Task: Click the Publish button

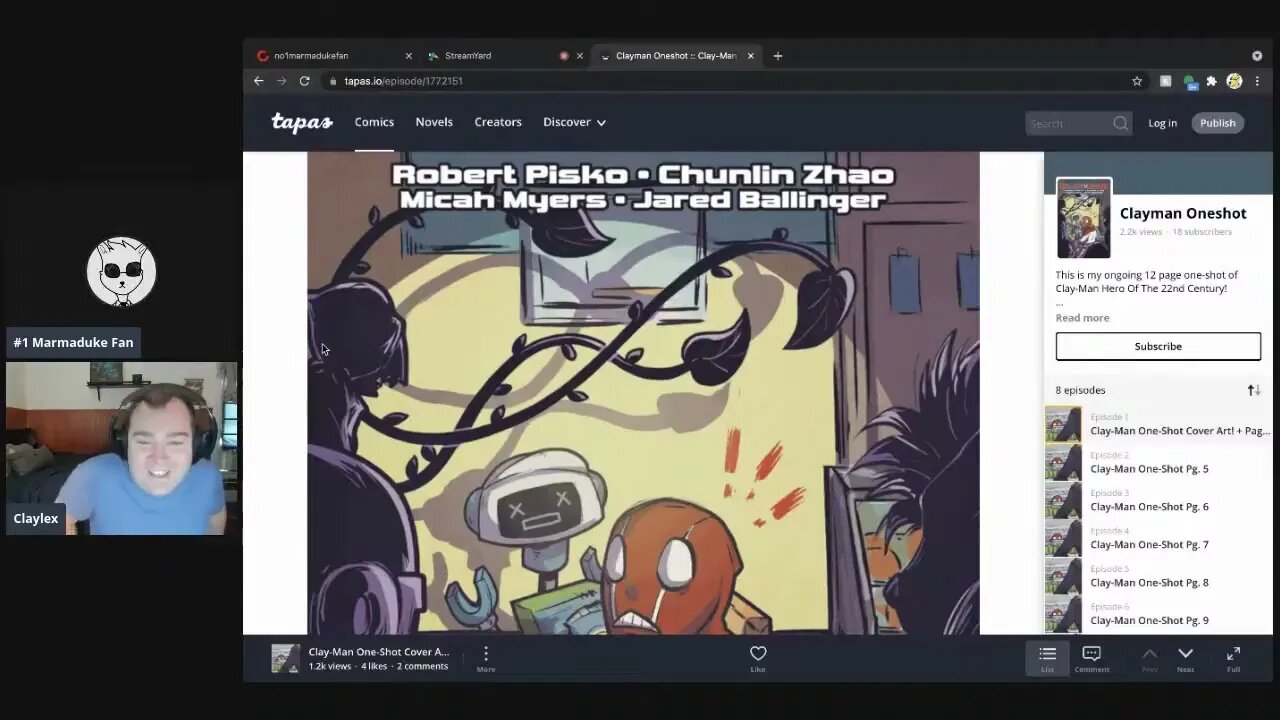Action: [1218, 123]
